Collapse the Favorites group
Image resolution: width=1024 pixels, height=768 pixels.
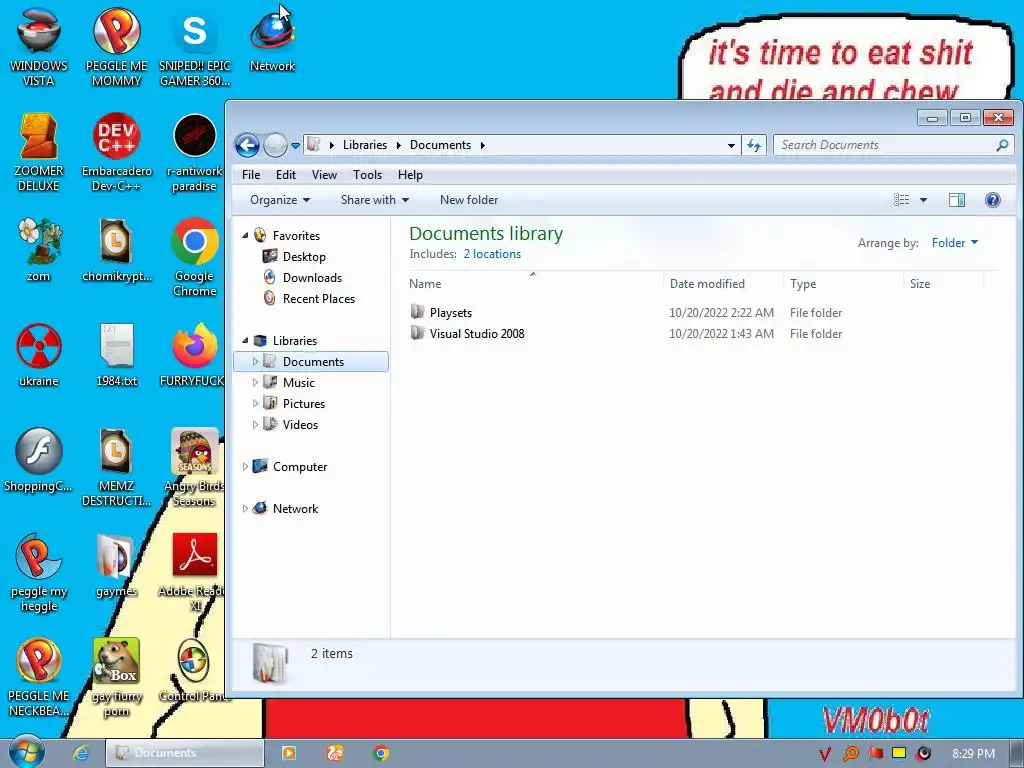tap(246, 235)
